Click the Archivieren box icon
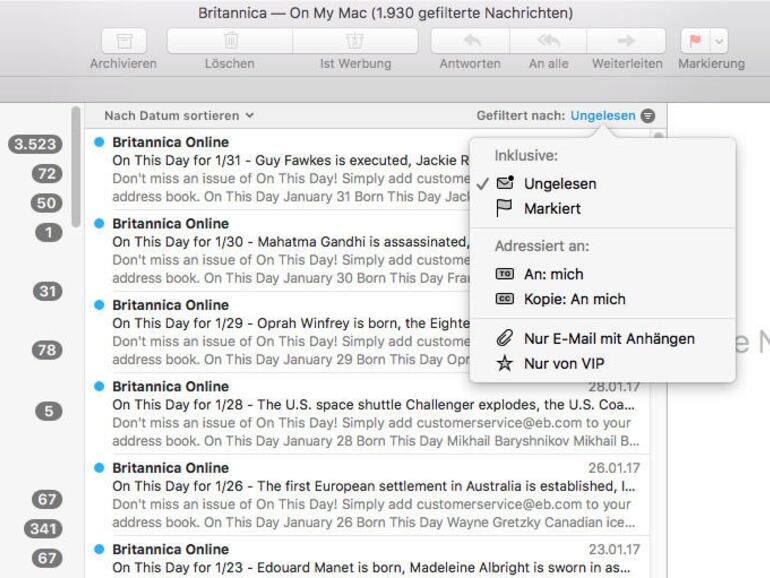770x578 pixels. (124, 41)
